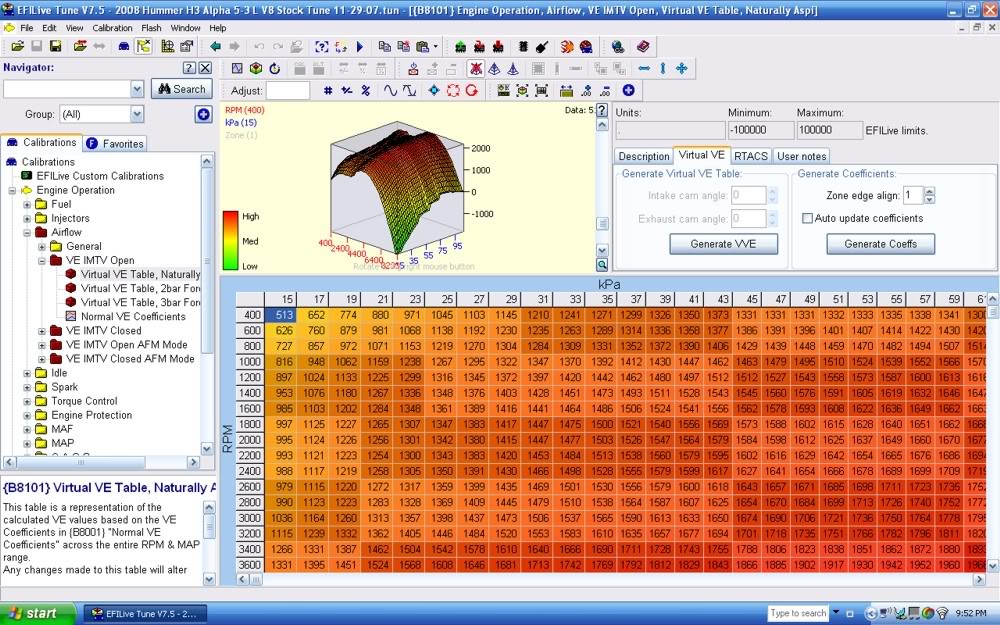The width and height of the screenshot is (1000, 625).
Task: Click the binoculars Search button
Action: click(180, 89)
